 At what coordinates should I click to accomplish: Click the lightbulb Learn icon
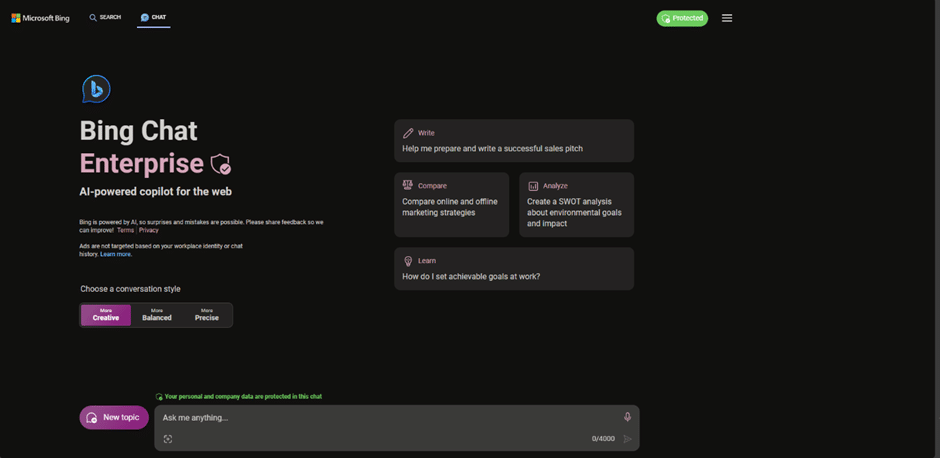[x=408, y=261]
